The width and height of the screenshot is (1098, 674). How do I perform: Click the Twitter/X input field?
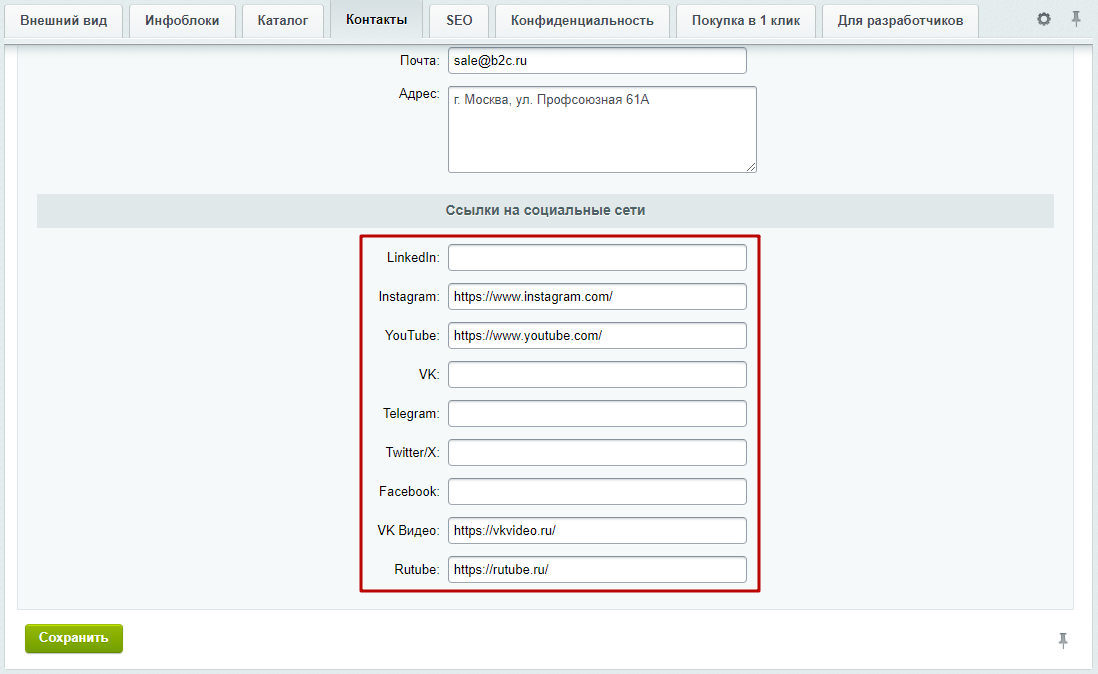tap(597, 453)
